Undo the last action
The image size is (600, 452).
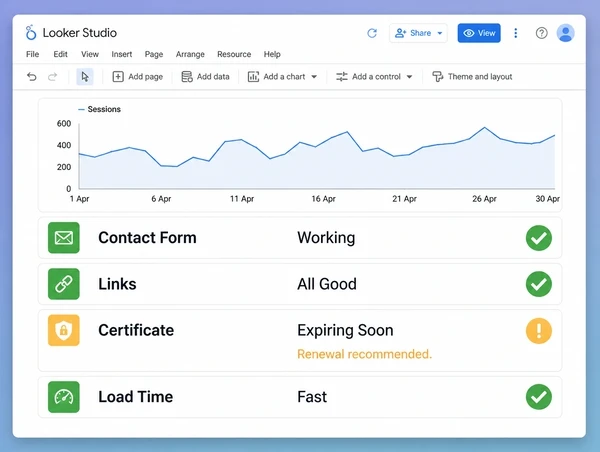32,77
